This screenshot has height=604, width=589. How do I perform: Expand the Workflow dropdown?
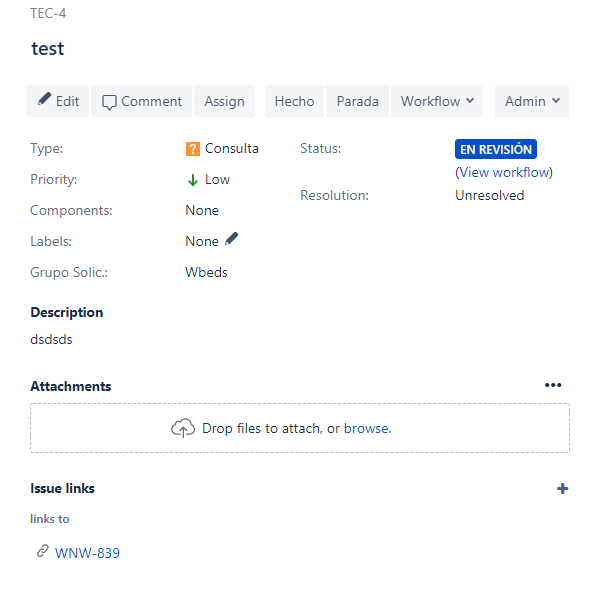point(437,101)
